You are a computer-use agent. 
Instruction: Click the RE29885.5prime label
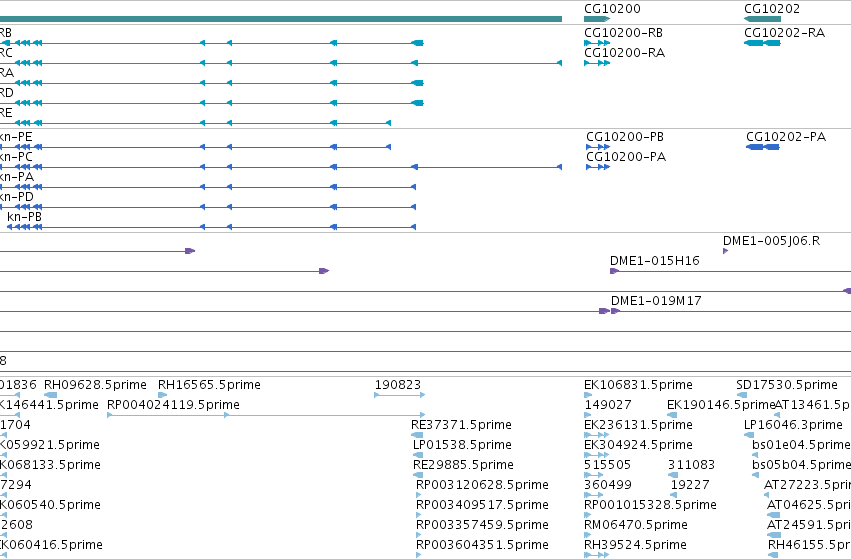(463, 466)
